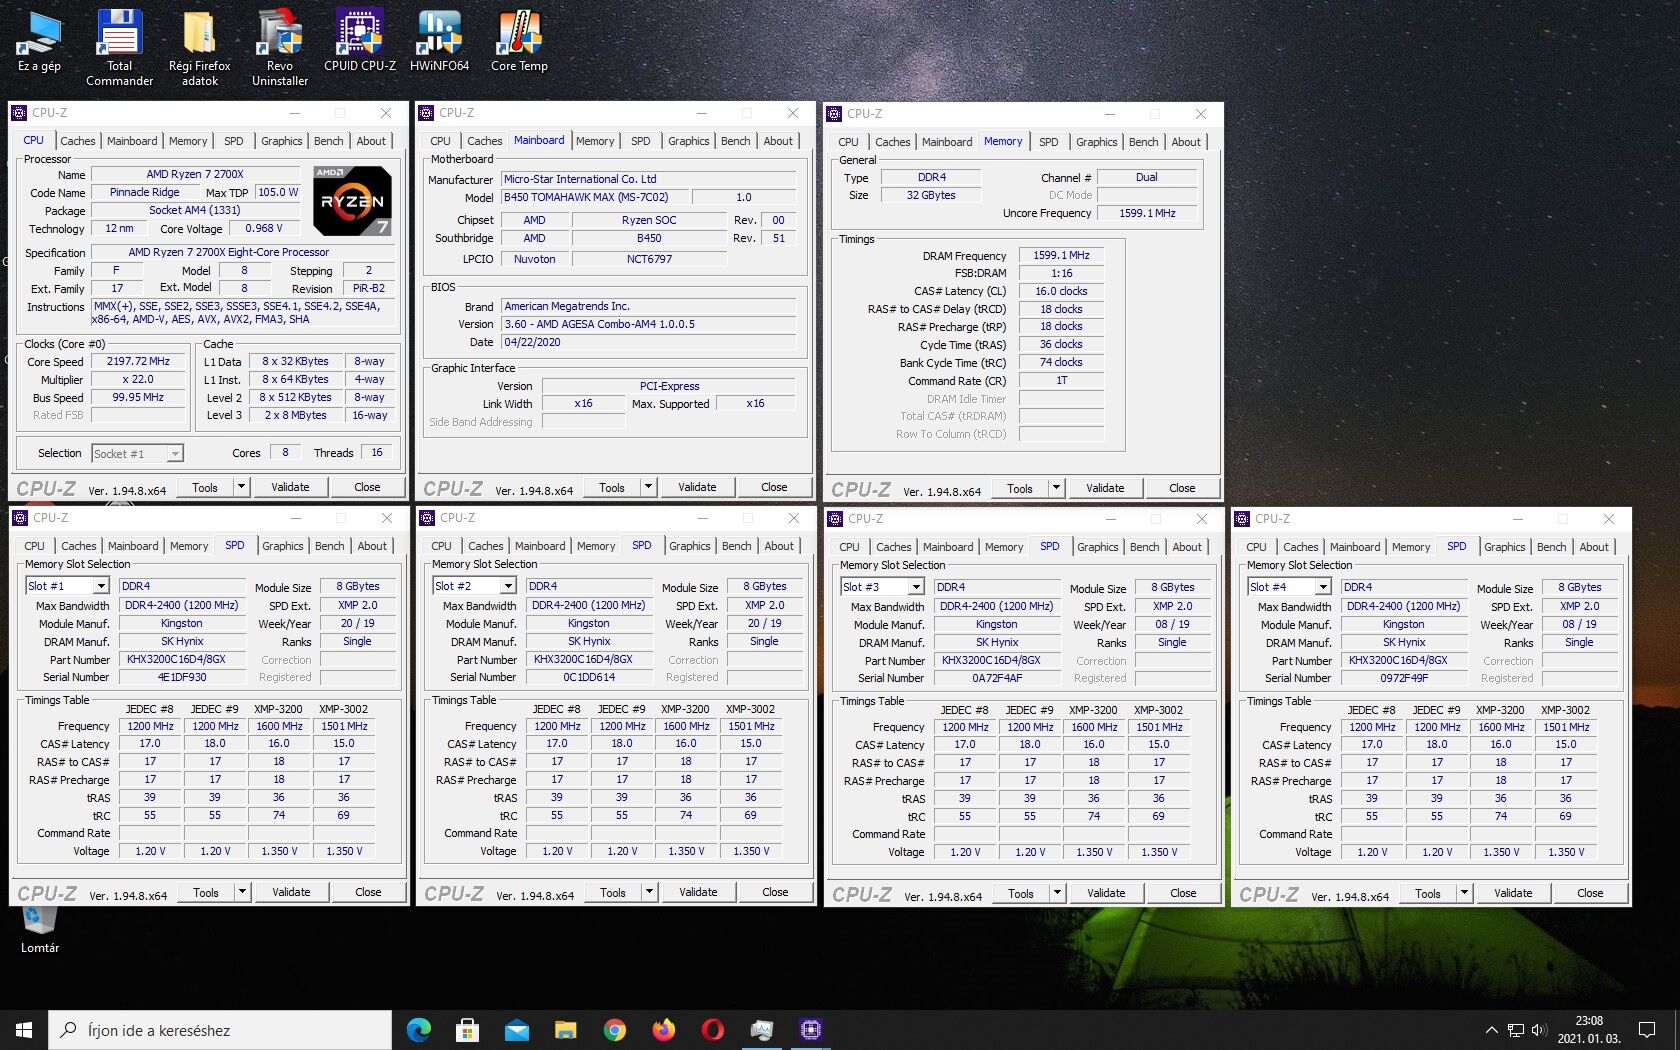Launch Revo Uninstaller desktop shortcut
The image size is (1680, 1050).
tap(279, 48)
